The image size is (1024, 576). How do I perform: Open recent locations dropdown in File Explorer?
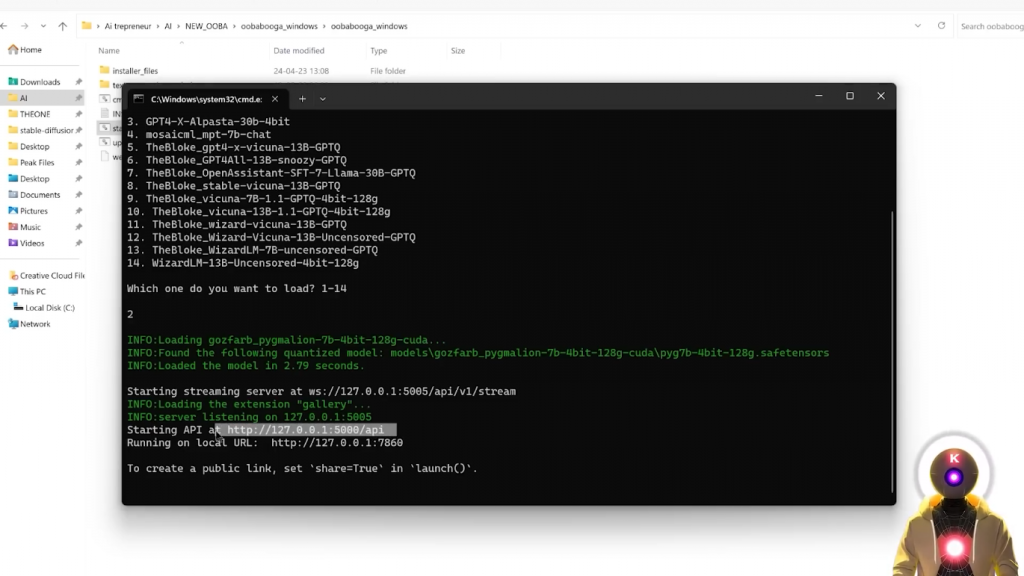(x=43, y=26)
